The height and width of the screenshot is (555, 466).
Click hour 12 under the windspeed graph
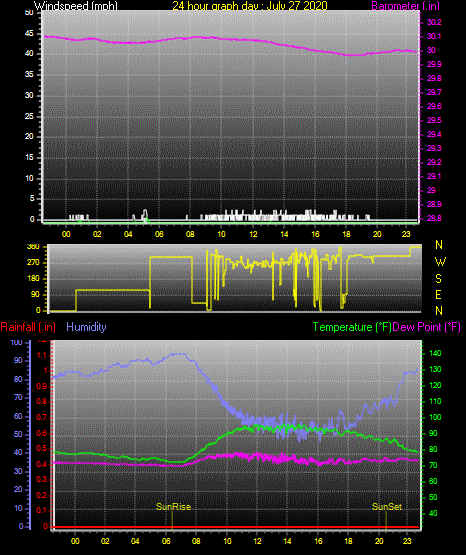point(253,234)
